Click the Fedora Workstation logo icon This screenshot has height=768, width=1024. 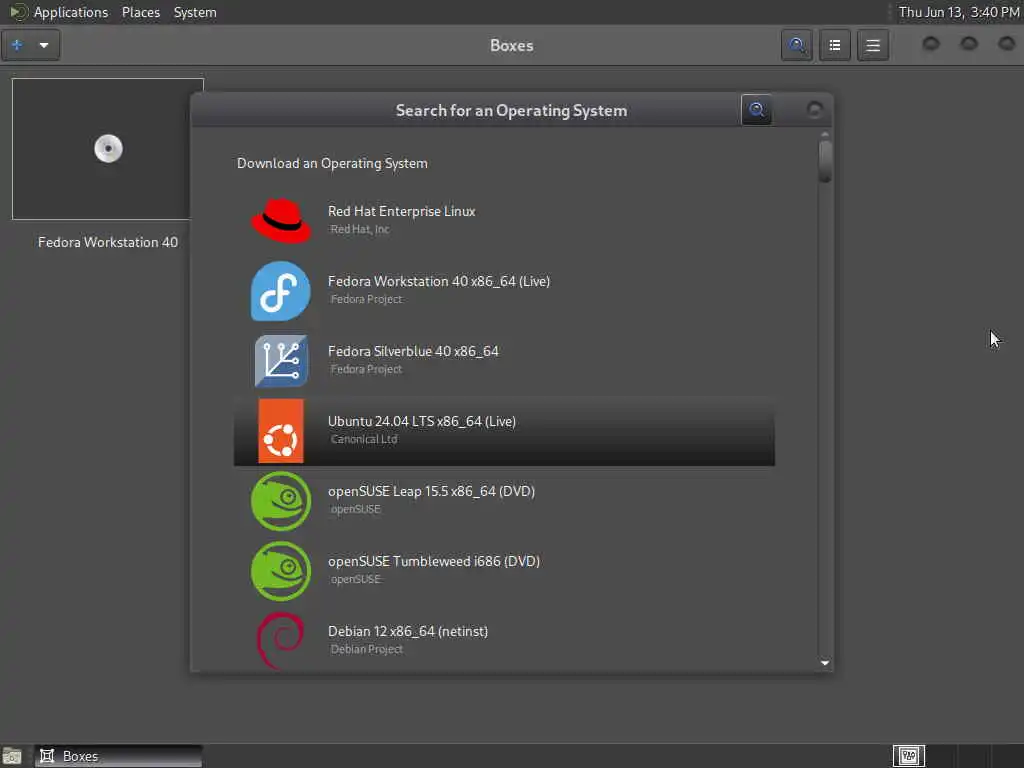[x=281, y=291]
